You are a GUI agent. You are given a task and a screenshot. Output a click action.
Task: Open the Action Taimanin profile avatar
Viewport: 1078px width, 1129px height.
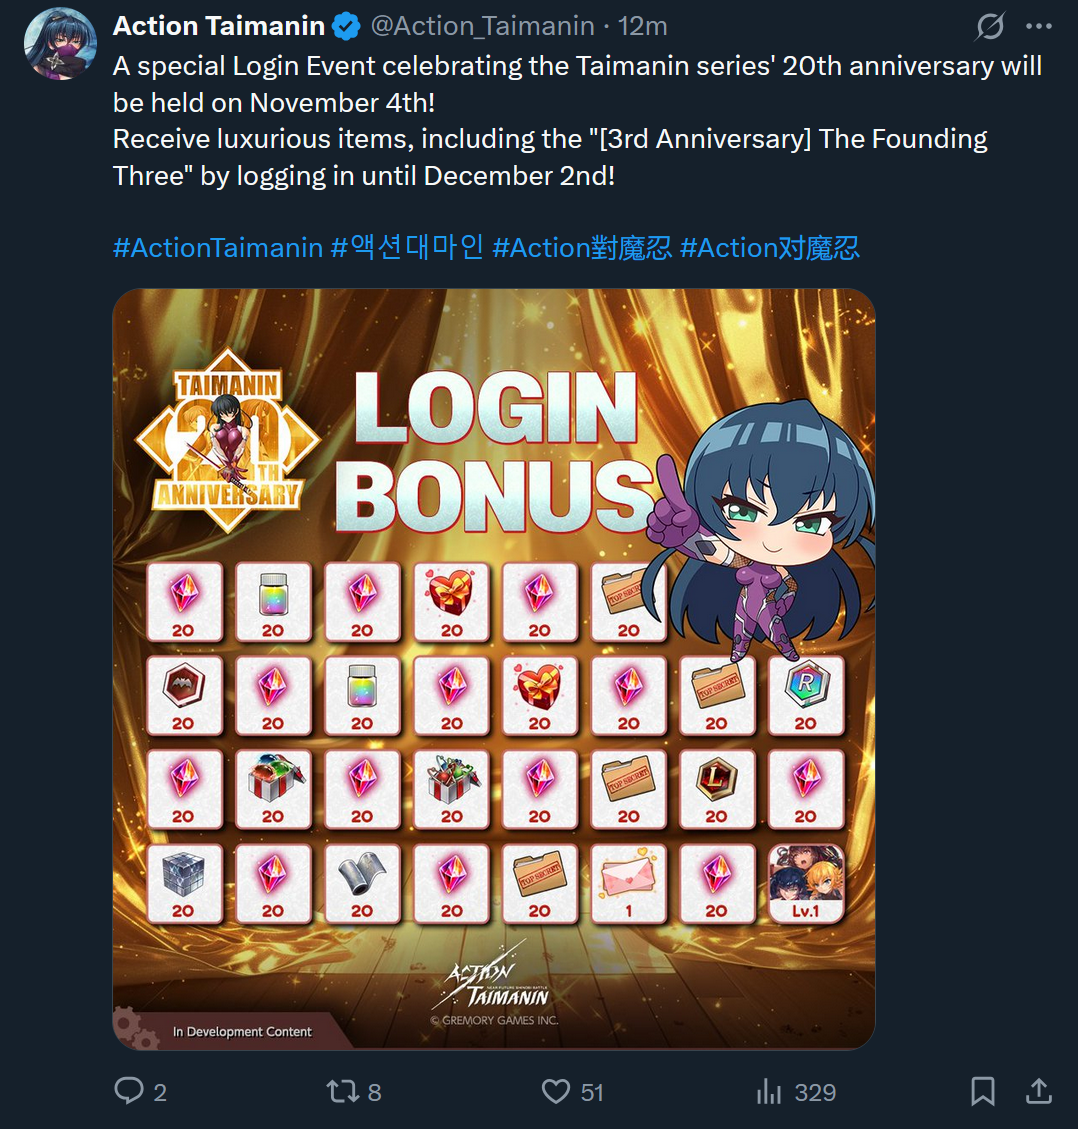[x=60, y=44]
